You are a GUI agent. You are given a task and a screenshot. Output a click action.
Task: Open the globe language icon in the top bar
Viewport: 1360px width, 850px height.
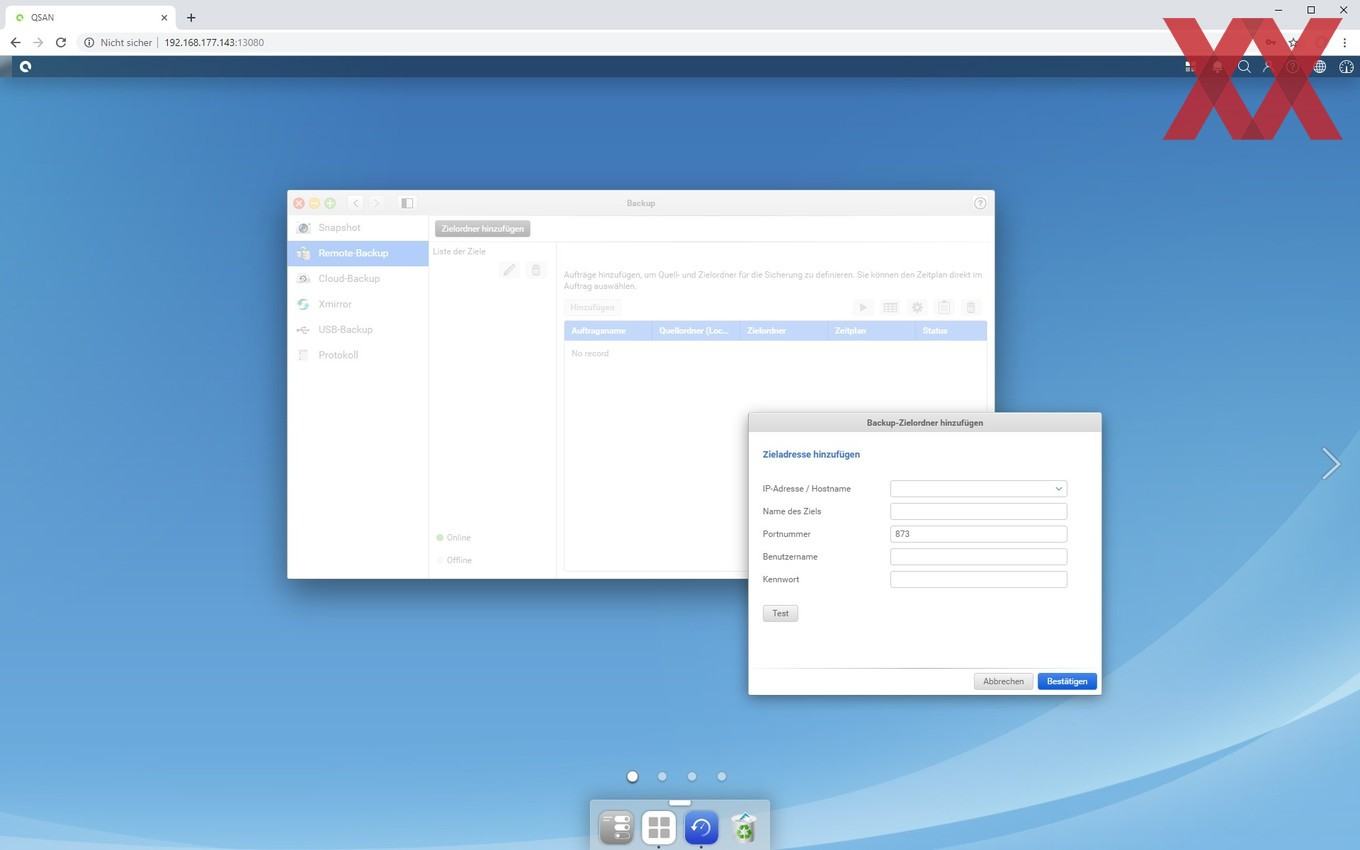1320,67
